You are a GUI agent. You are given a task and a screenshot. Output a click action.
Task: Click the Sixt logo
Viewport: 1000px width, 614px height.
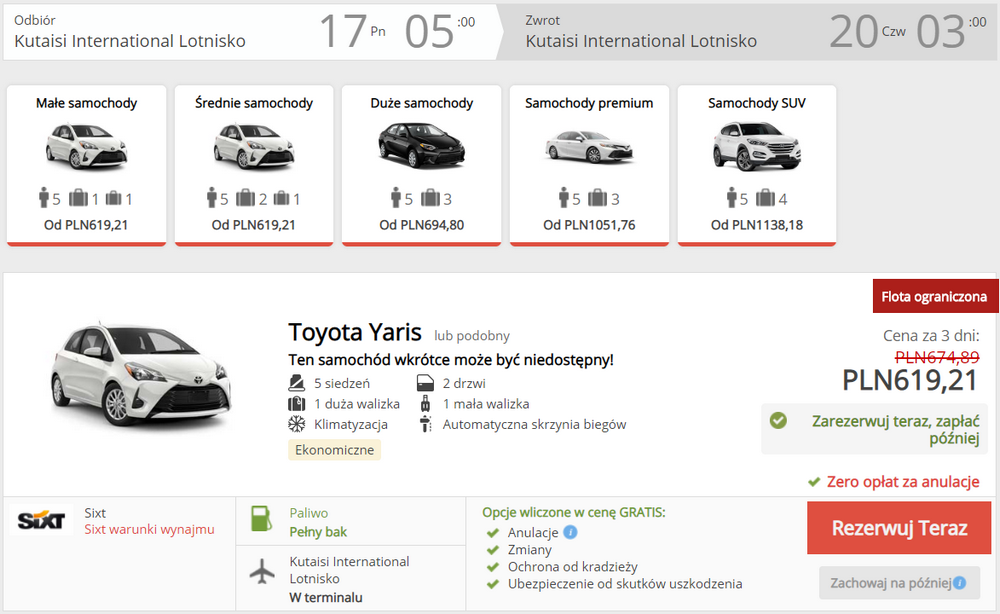41,520
